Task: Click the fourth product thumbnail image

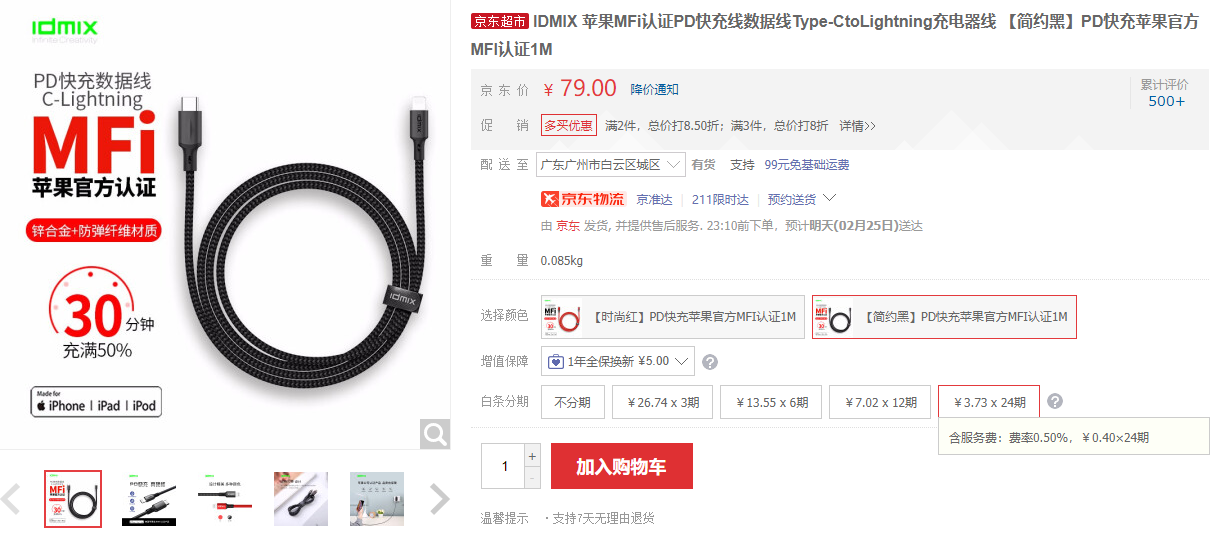Action: (x=301, y=498)
